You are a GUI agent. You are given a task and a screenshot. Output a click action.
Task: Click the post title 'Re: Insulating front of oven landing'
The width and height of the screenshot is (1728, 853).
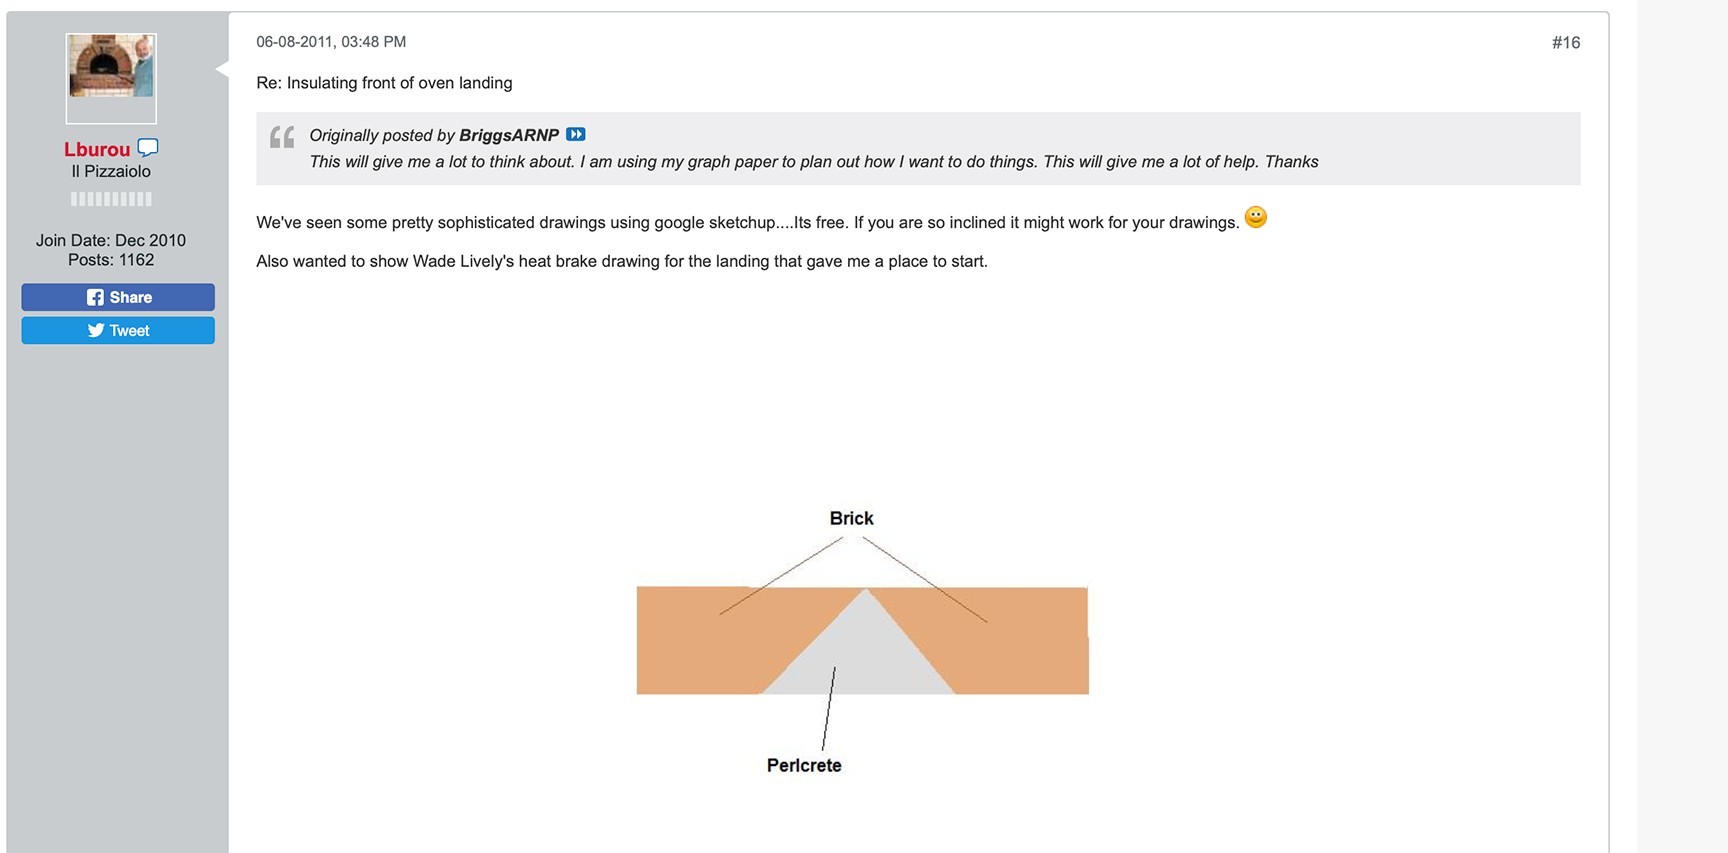click(384, 83)
